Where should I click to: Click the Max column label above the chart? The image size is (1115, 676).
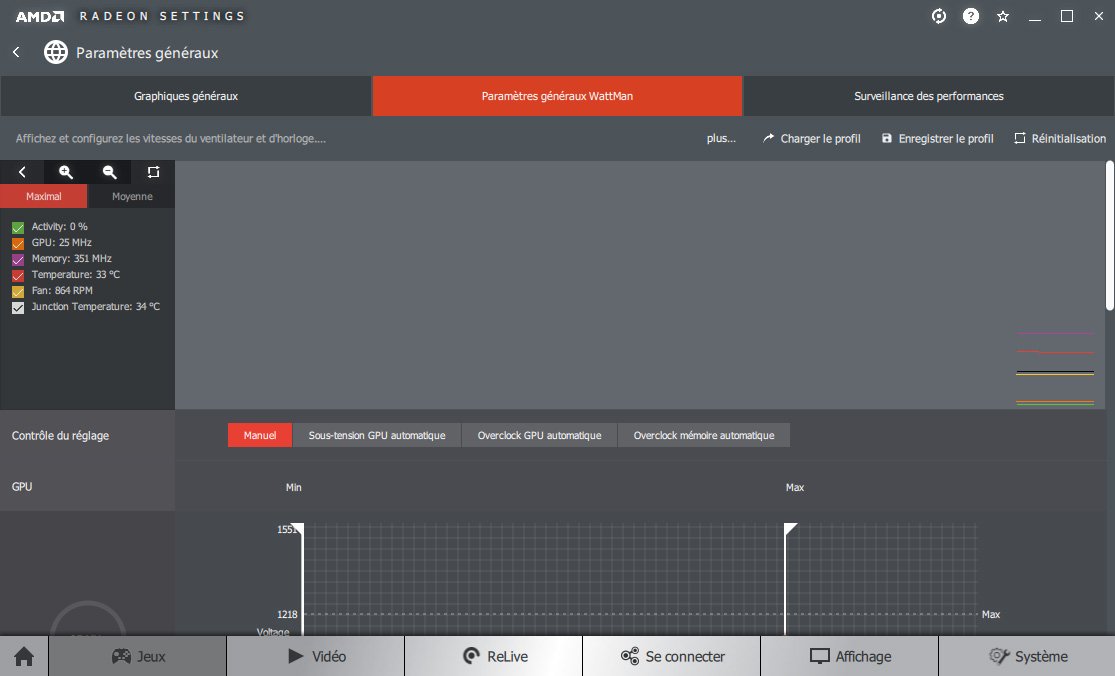(x=795, y=487)
